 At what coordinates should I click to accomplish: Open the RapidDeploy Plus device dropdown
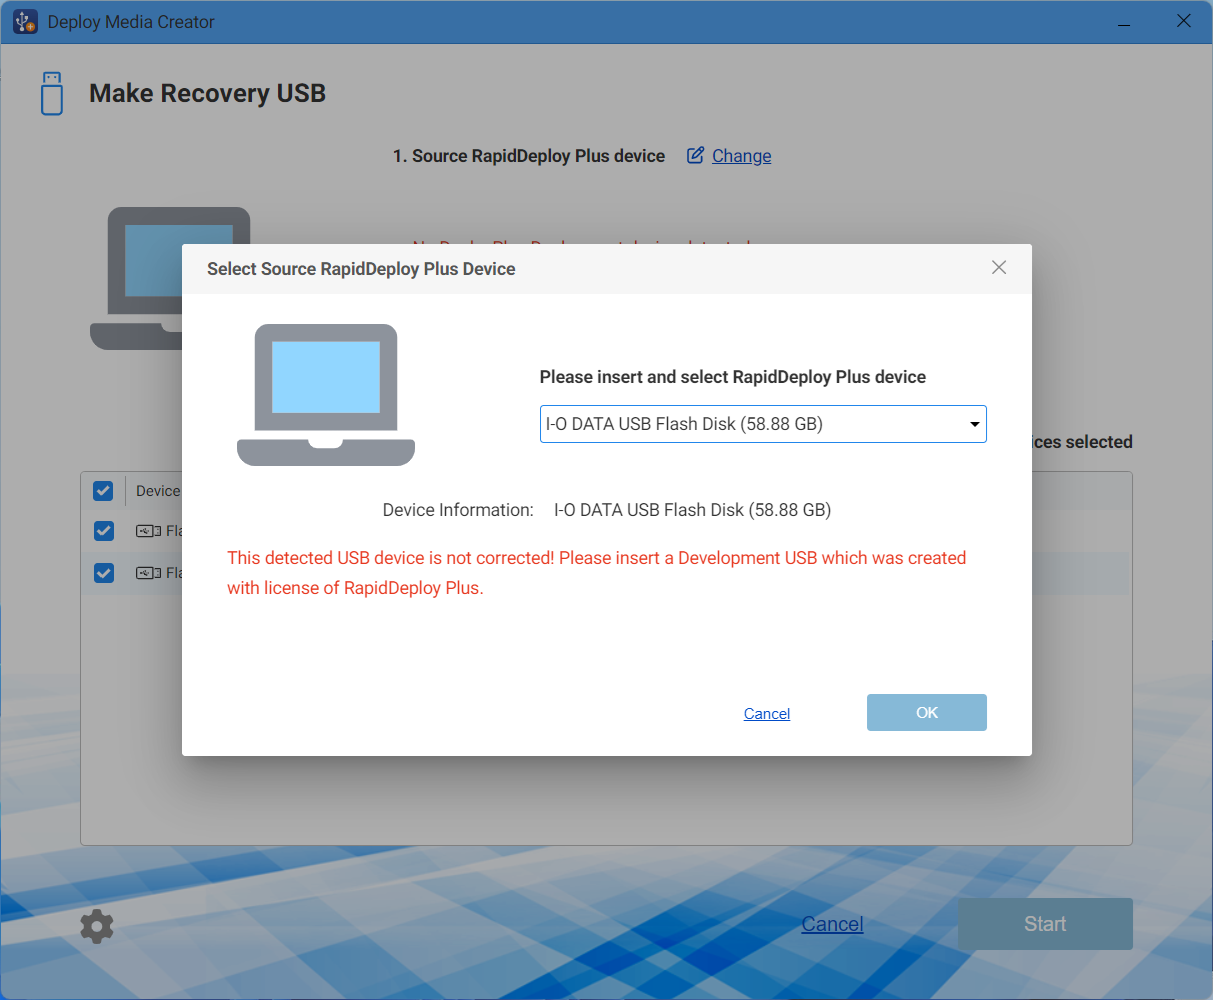coord(763,424)
